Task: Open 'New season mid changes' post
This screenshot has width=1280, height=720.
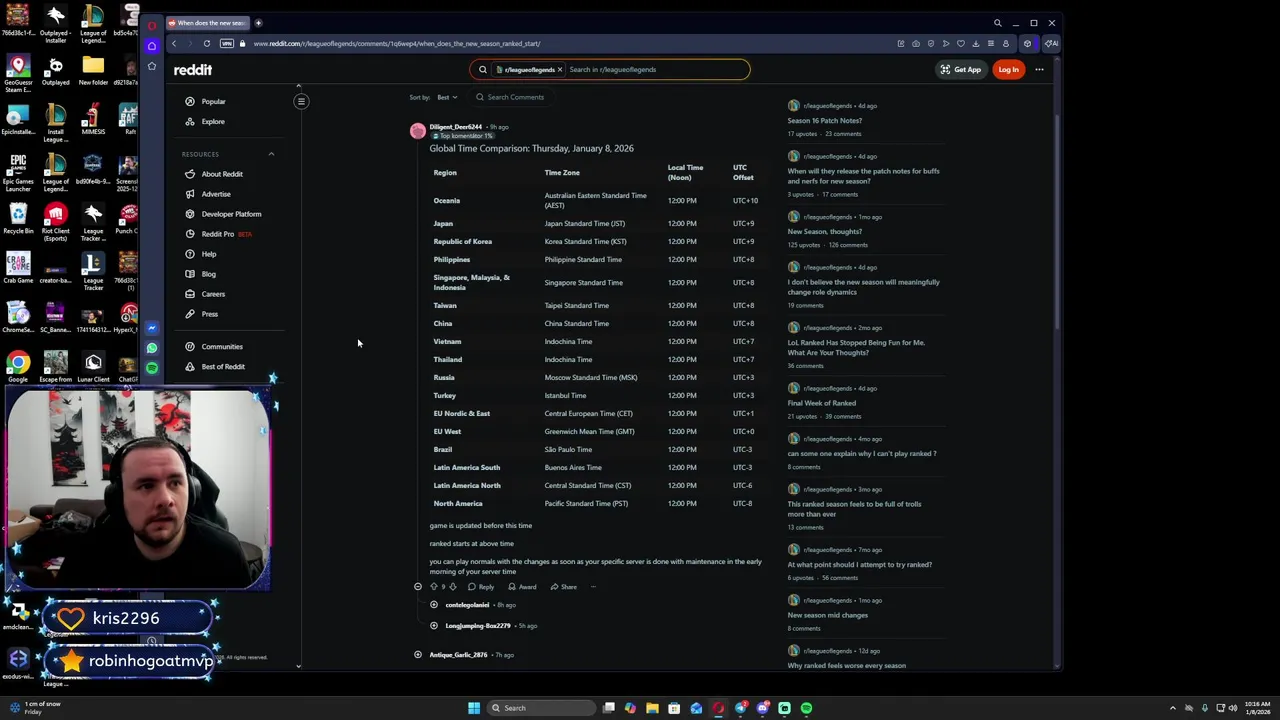Action: click(x=827, y=615)
